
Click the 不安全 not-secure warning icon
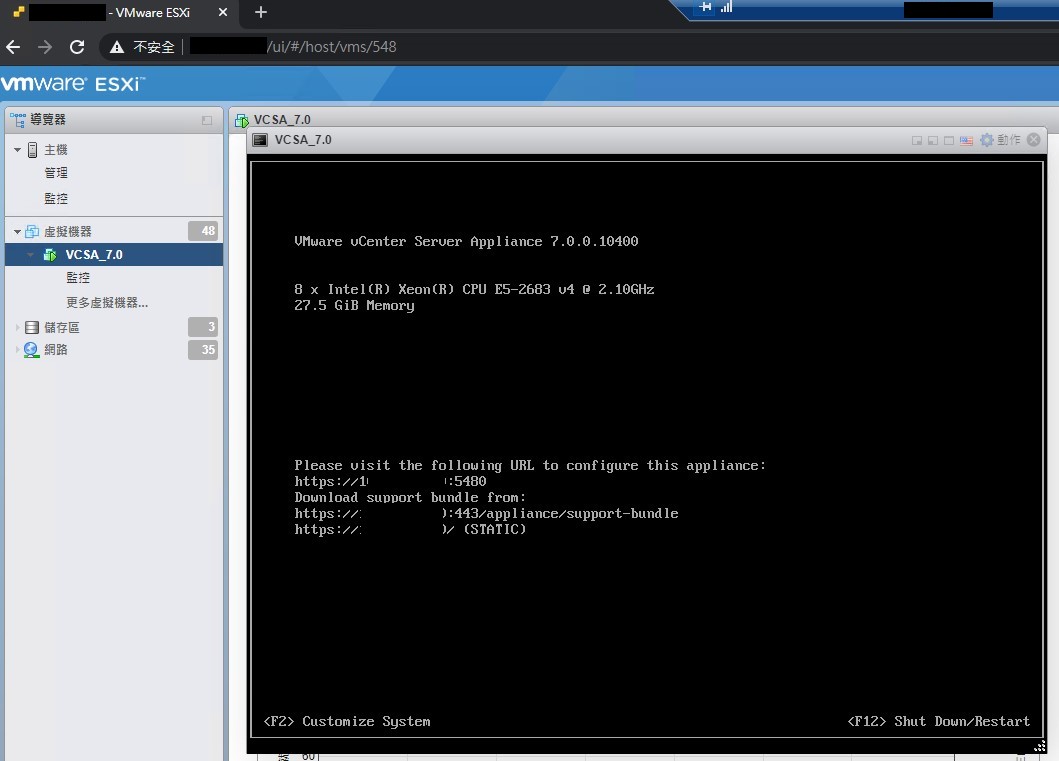[117, 47]
